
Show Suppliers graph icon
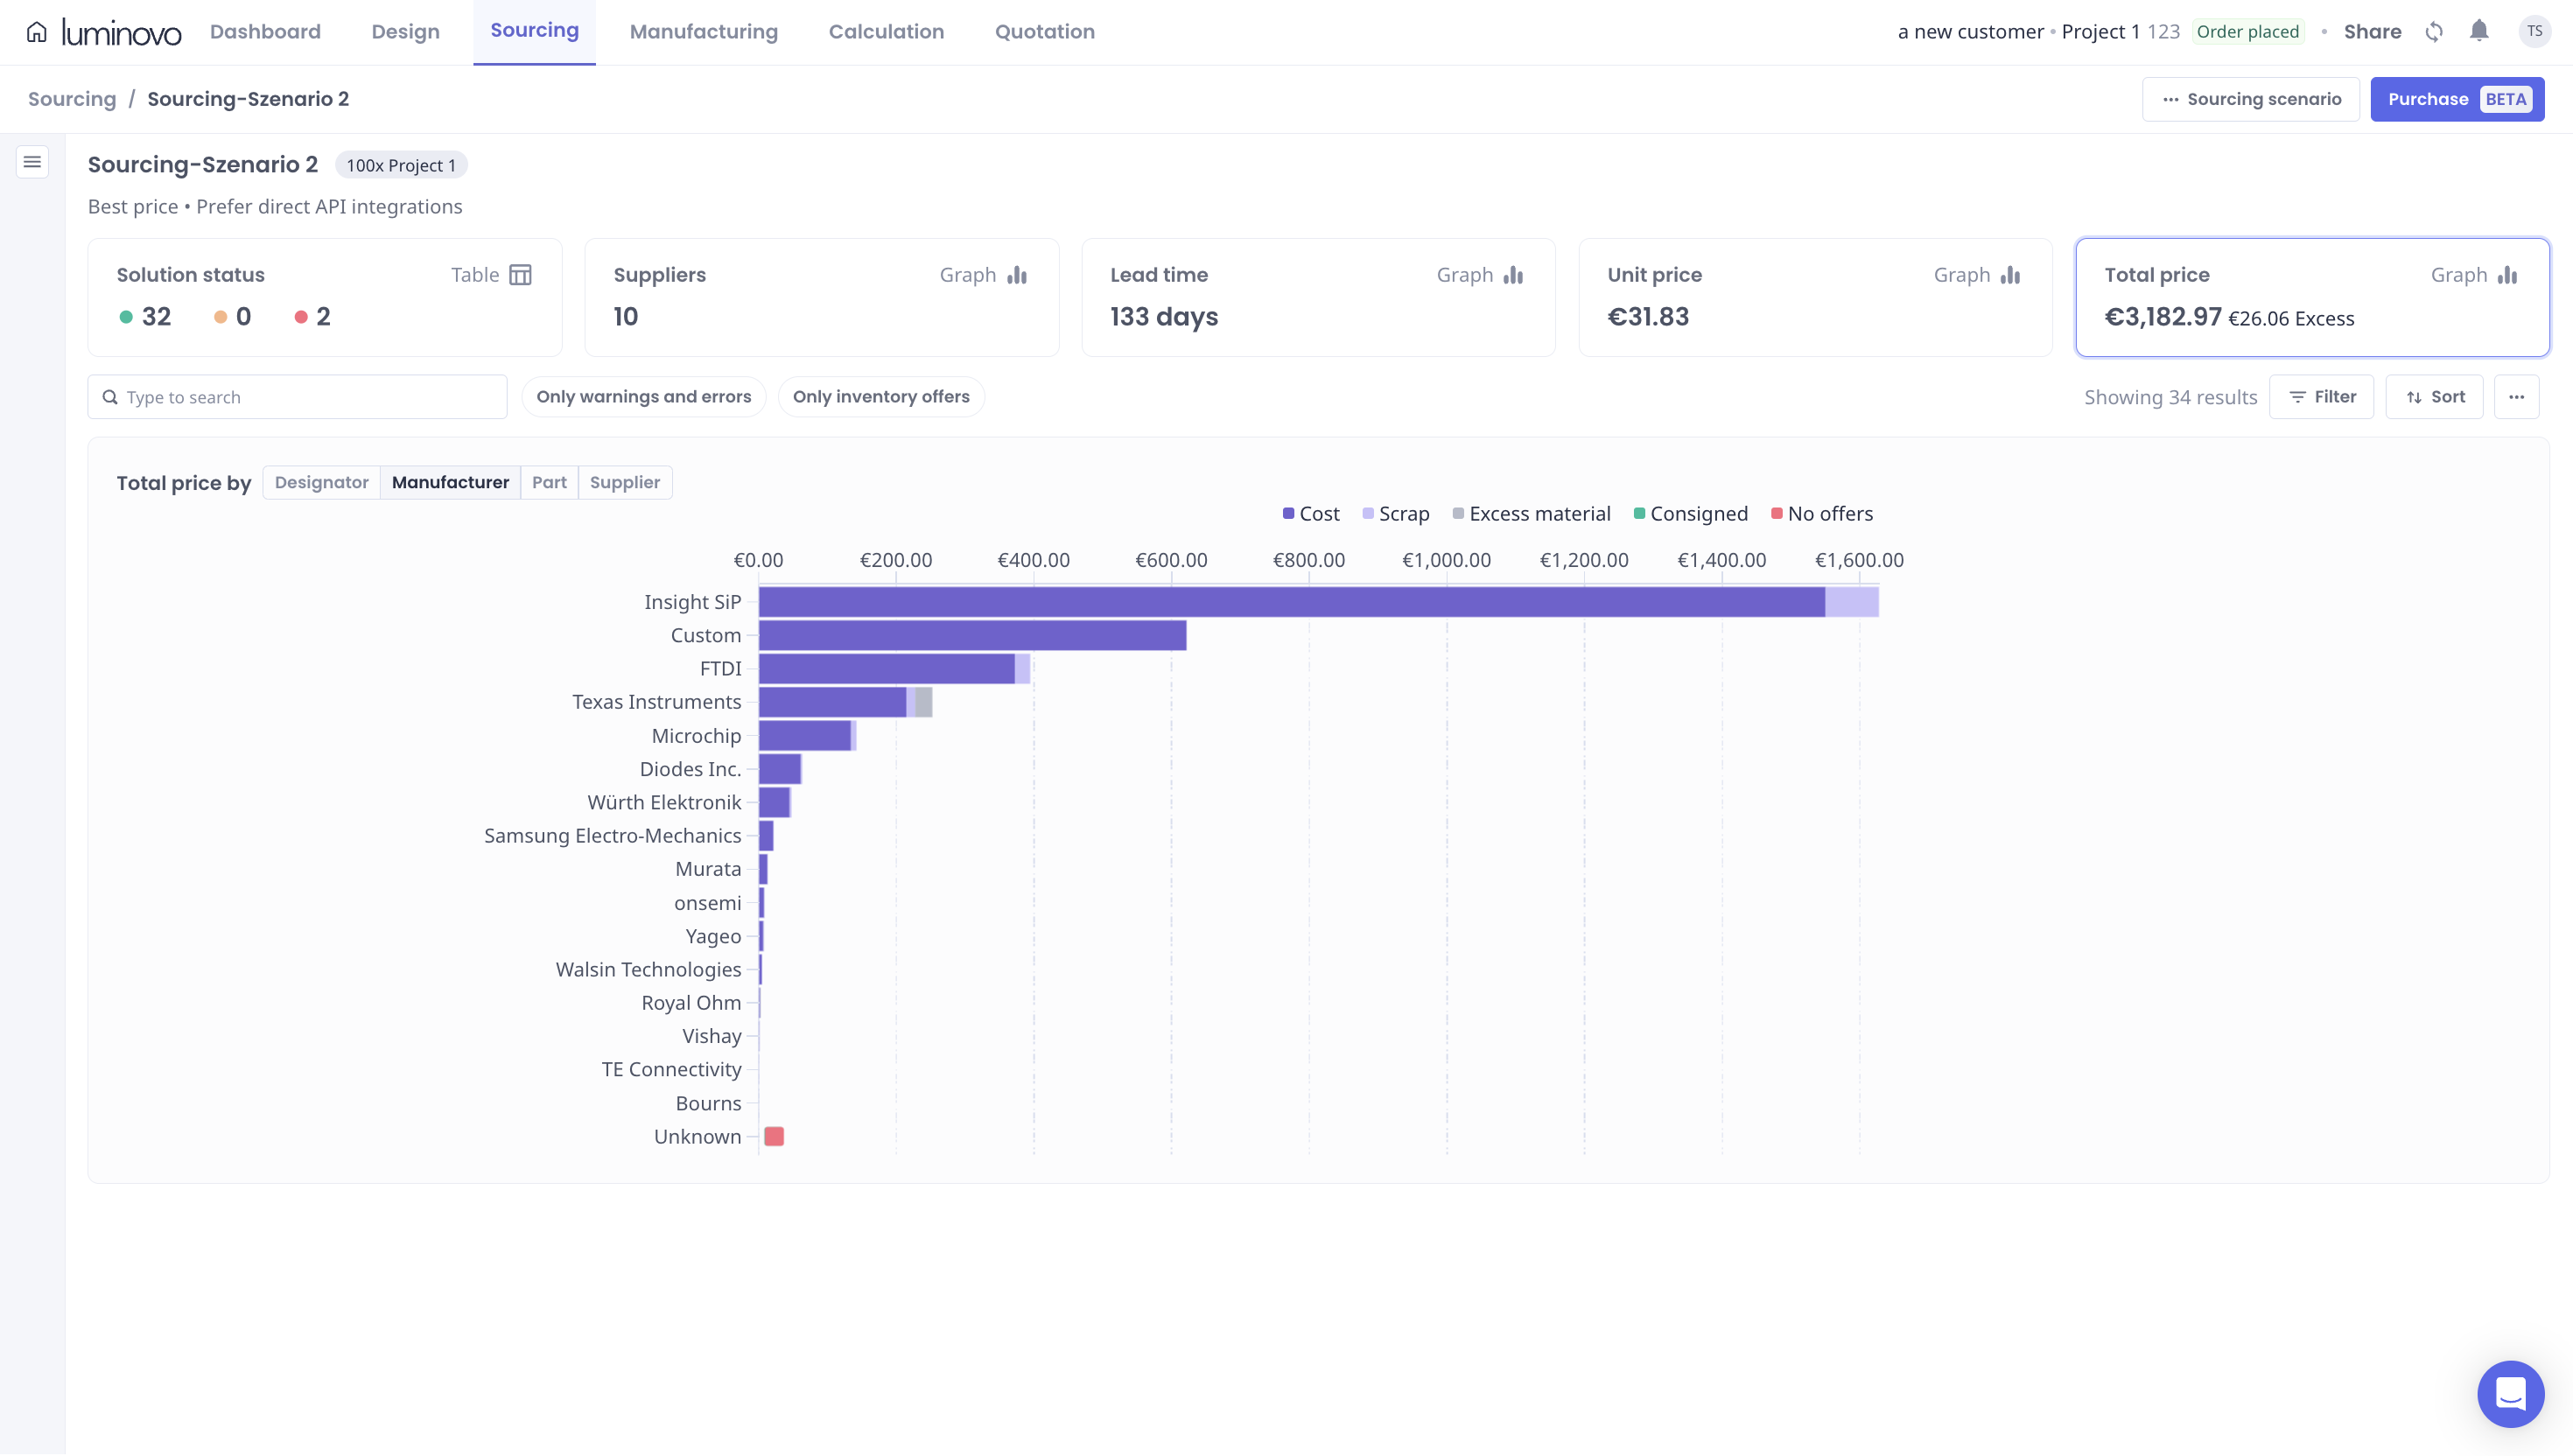click(1017, 275)
